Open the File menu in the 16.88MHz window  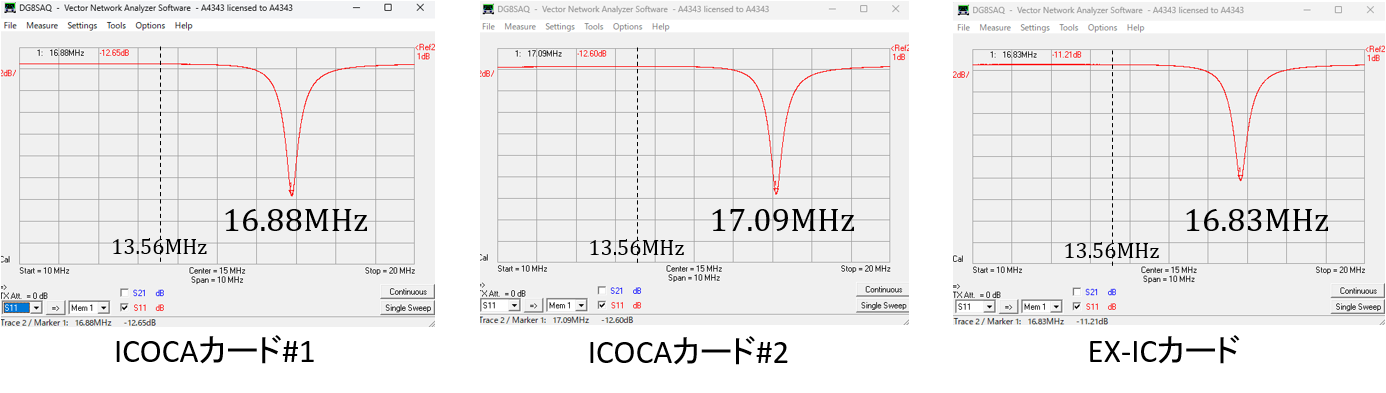pyautogui.click(x=11, y=25)
